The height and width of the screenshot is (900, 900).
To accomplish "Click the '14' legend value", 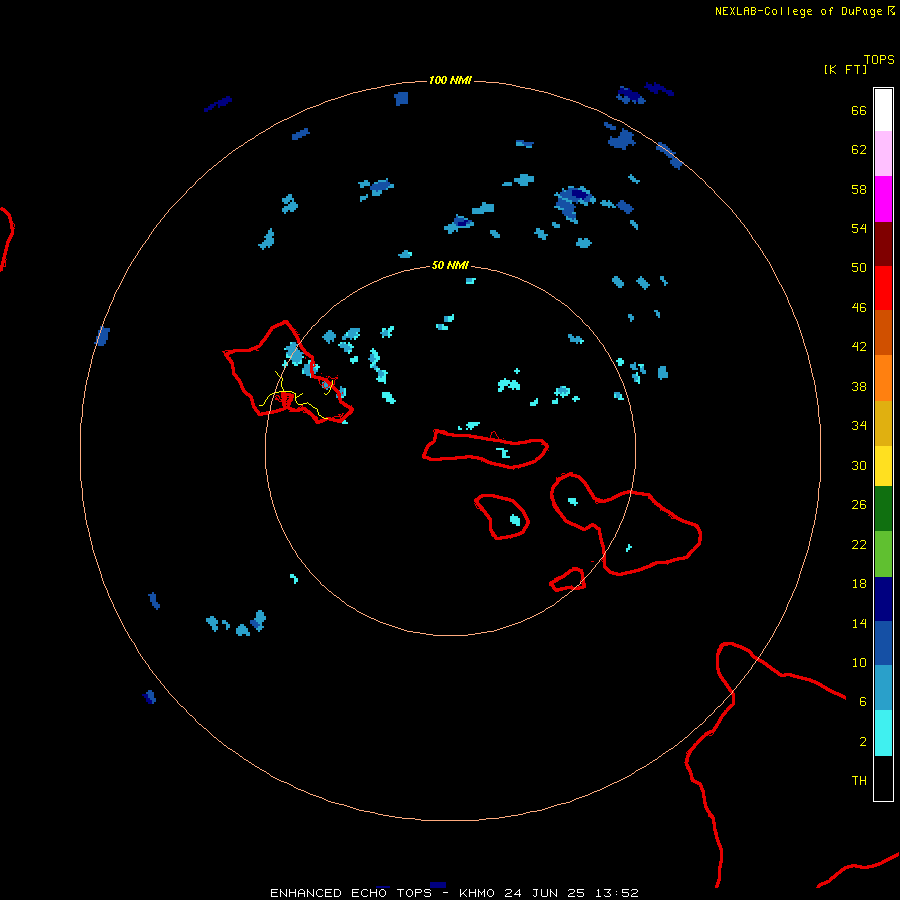I will click(x=859, y=623).
